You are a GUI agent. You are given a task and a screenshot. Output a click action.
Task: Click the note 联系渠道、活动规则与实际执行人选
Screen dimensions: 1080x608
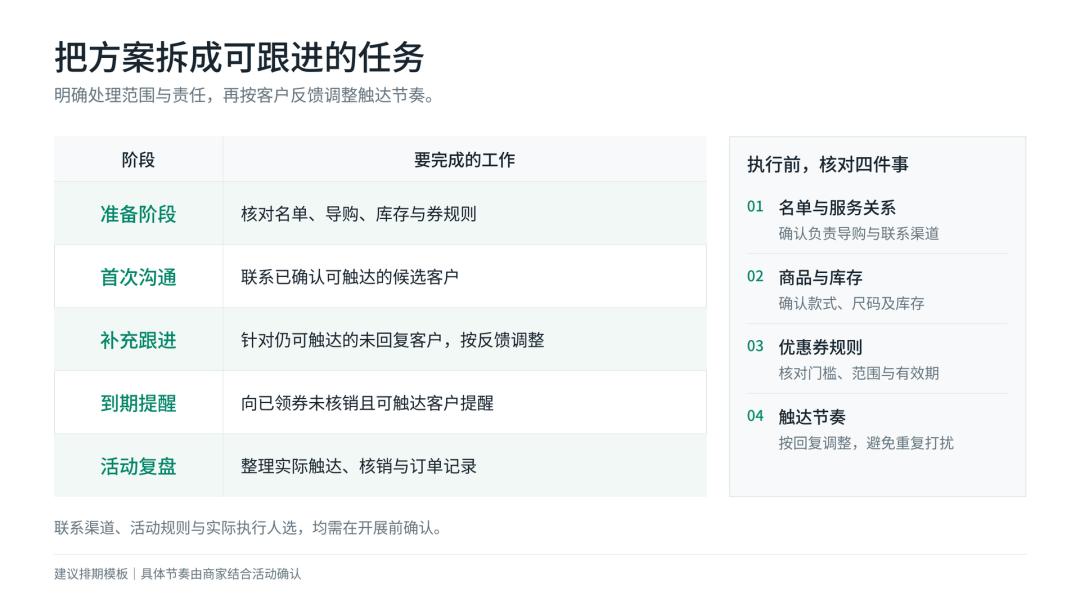click(x=249, y=528)
